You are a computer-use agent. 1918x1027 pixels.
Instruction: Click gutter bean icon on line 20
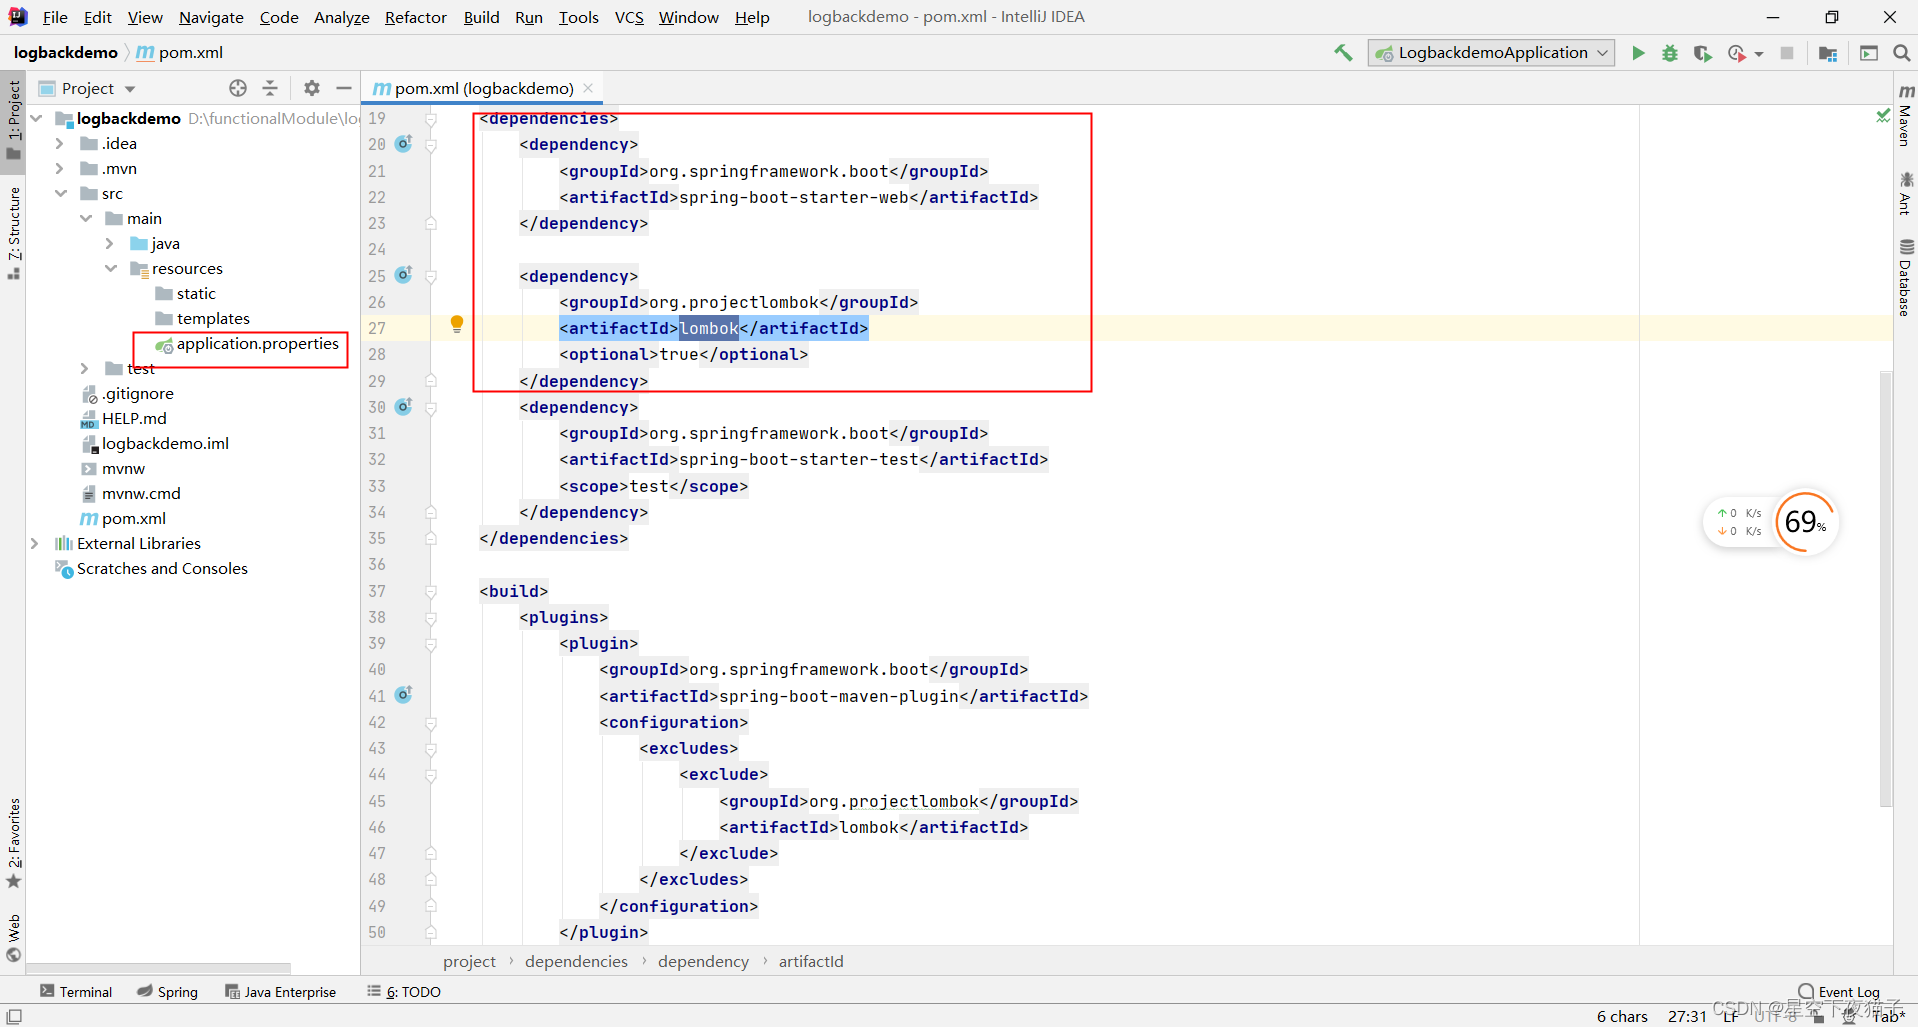403,144
